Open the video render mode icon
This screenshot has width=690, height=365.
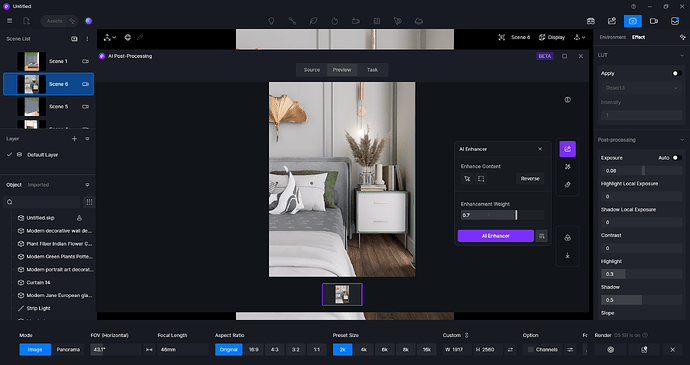tap(654, 21)
